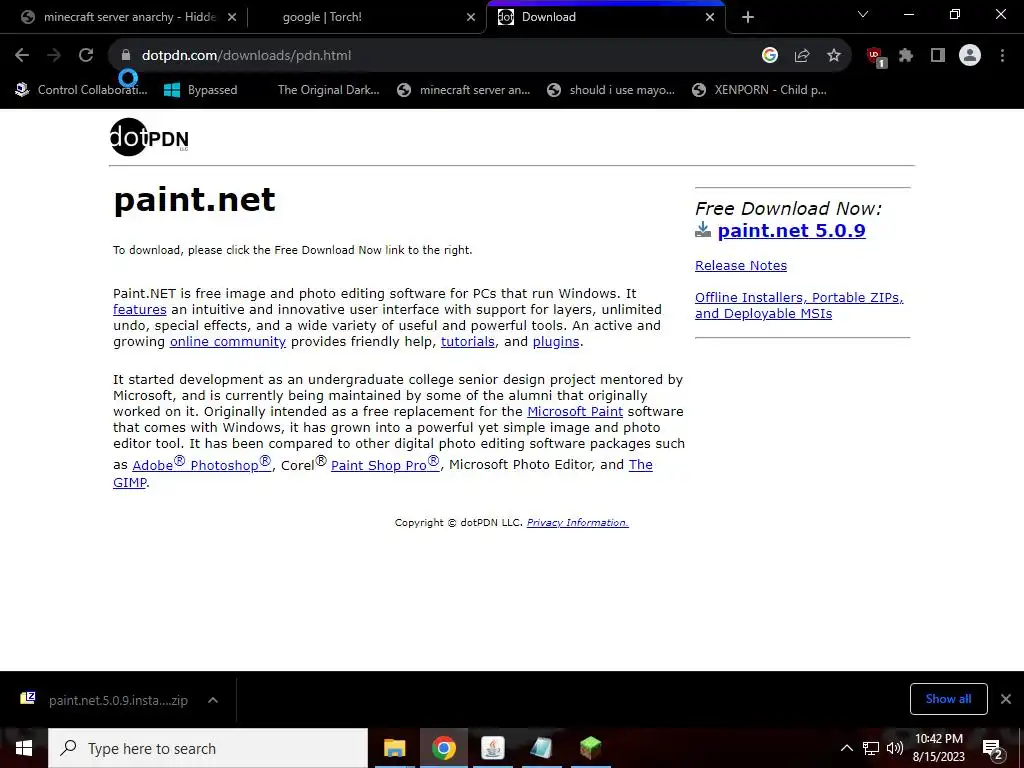Click the download arrow icon beside paint.net 5.0.9
Screen dimensions: 1024x768
point(703,230)
